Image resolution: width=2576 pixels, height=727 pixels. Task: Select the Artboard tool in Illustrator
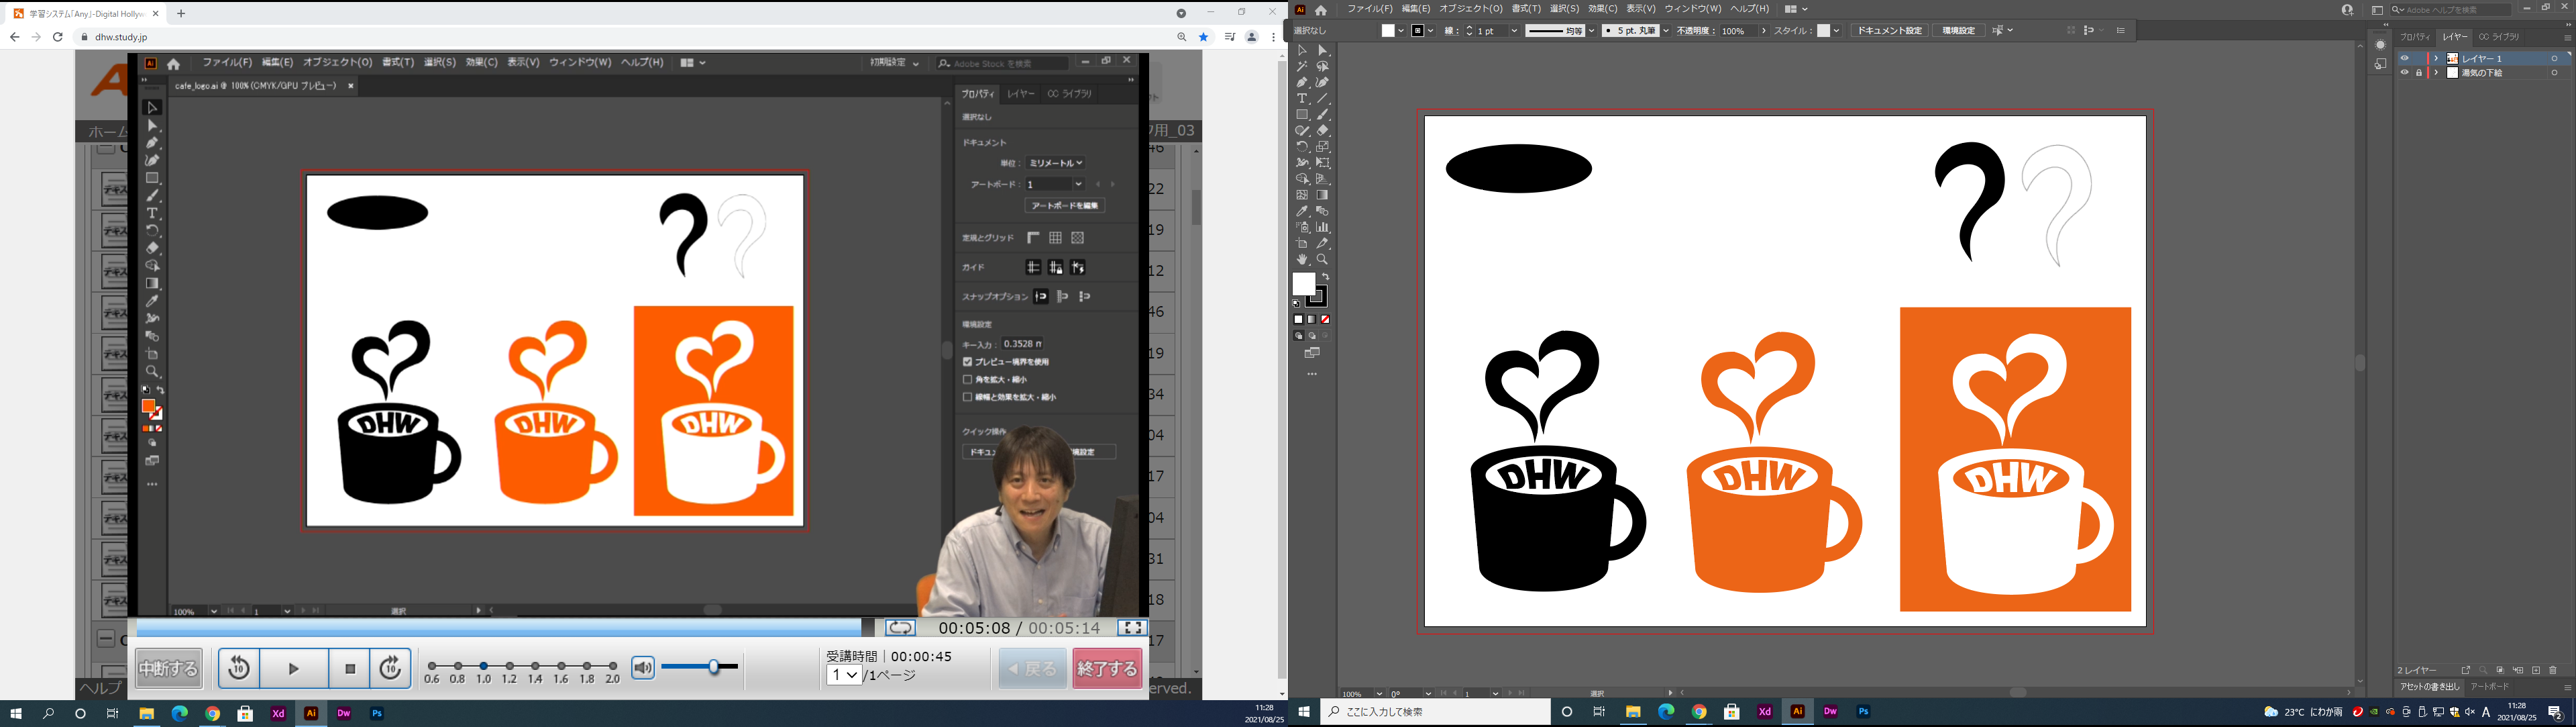tap(1302, 243)
